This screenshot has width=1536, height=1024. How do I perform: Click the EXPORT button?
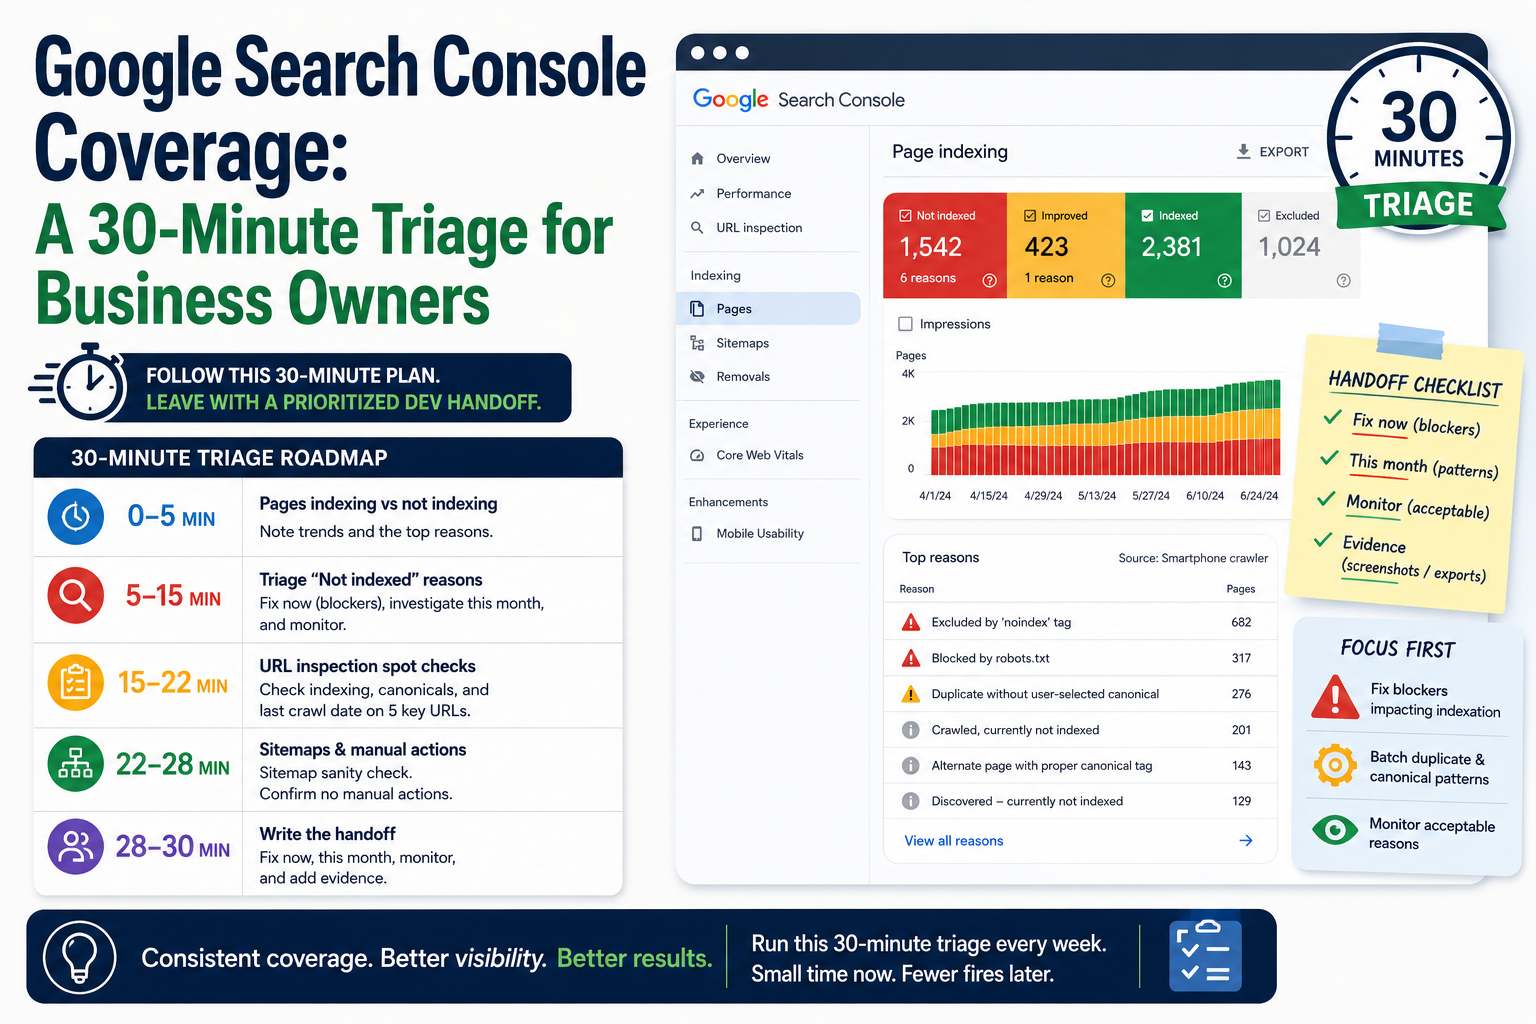1272,152
